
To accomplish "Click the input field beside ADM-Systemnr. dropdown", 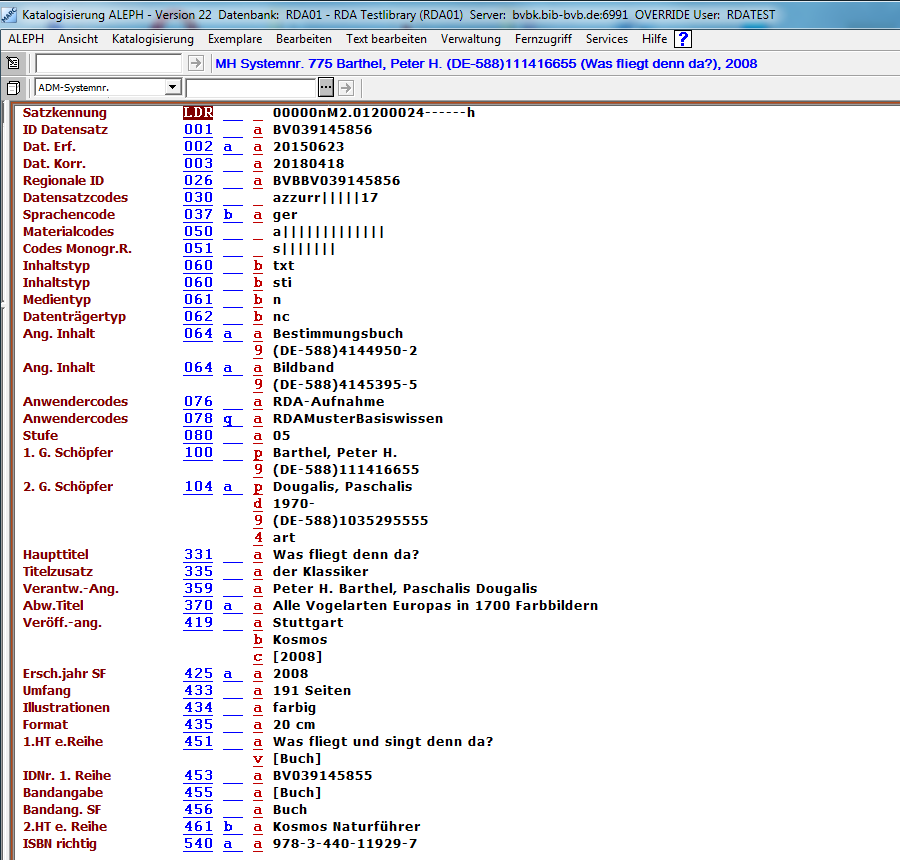I will 250,87.
